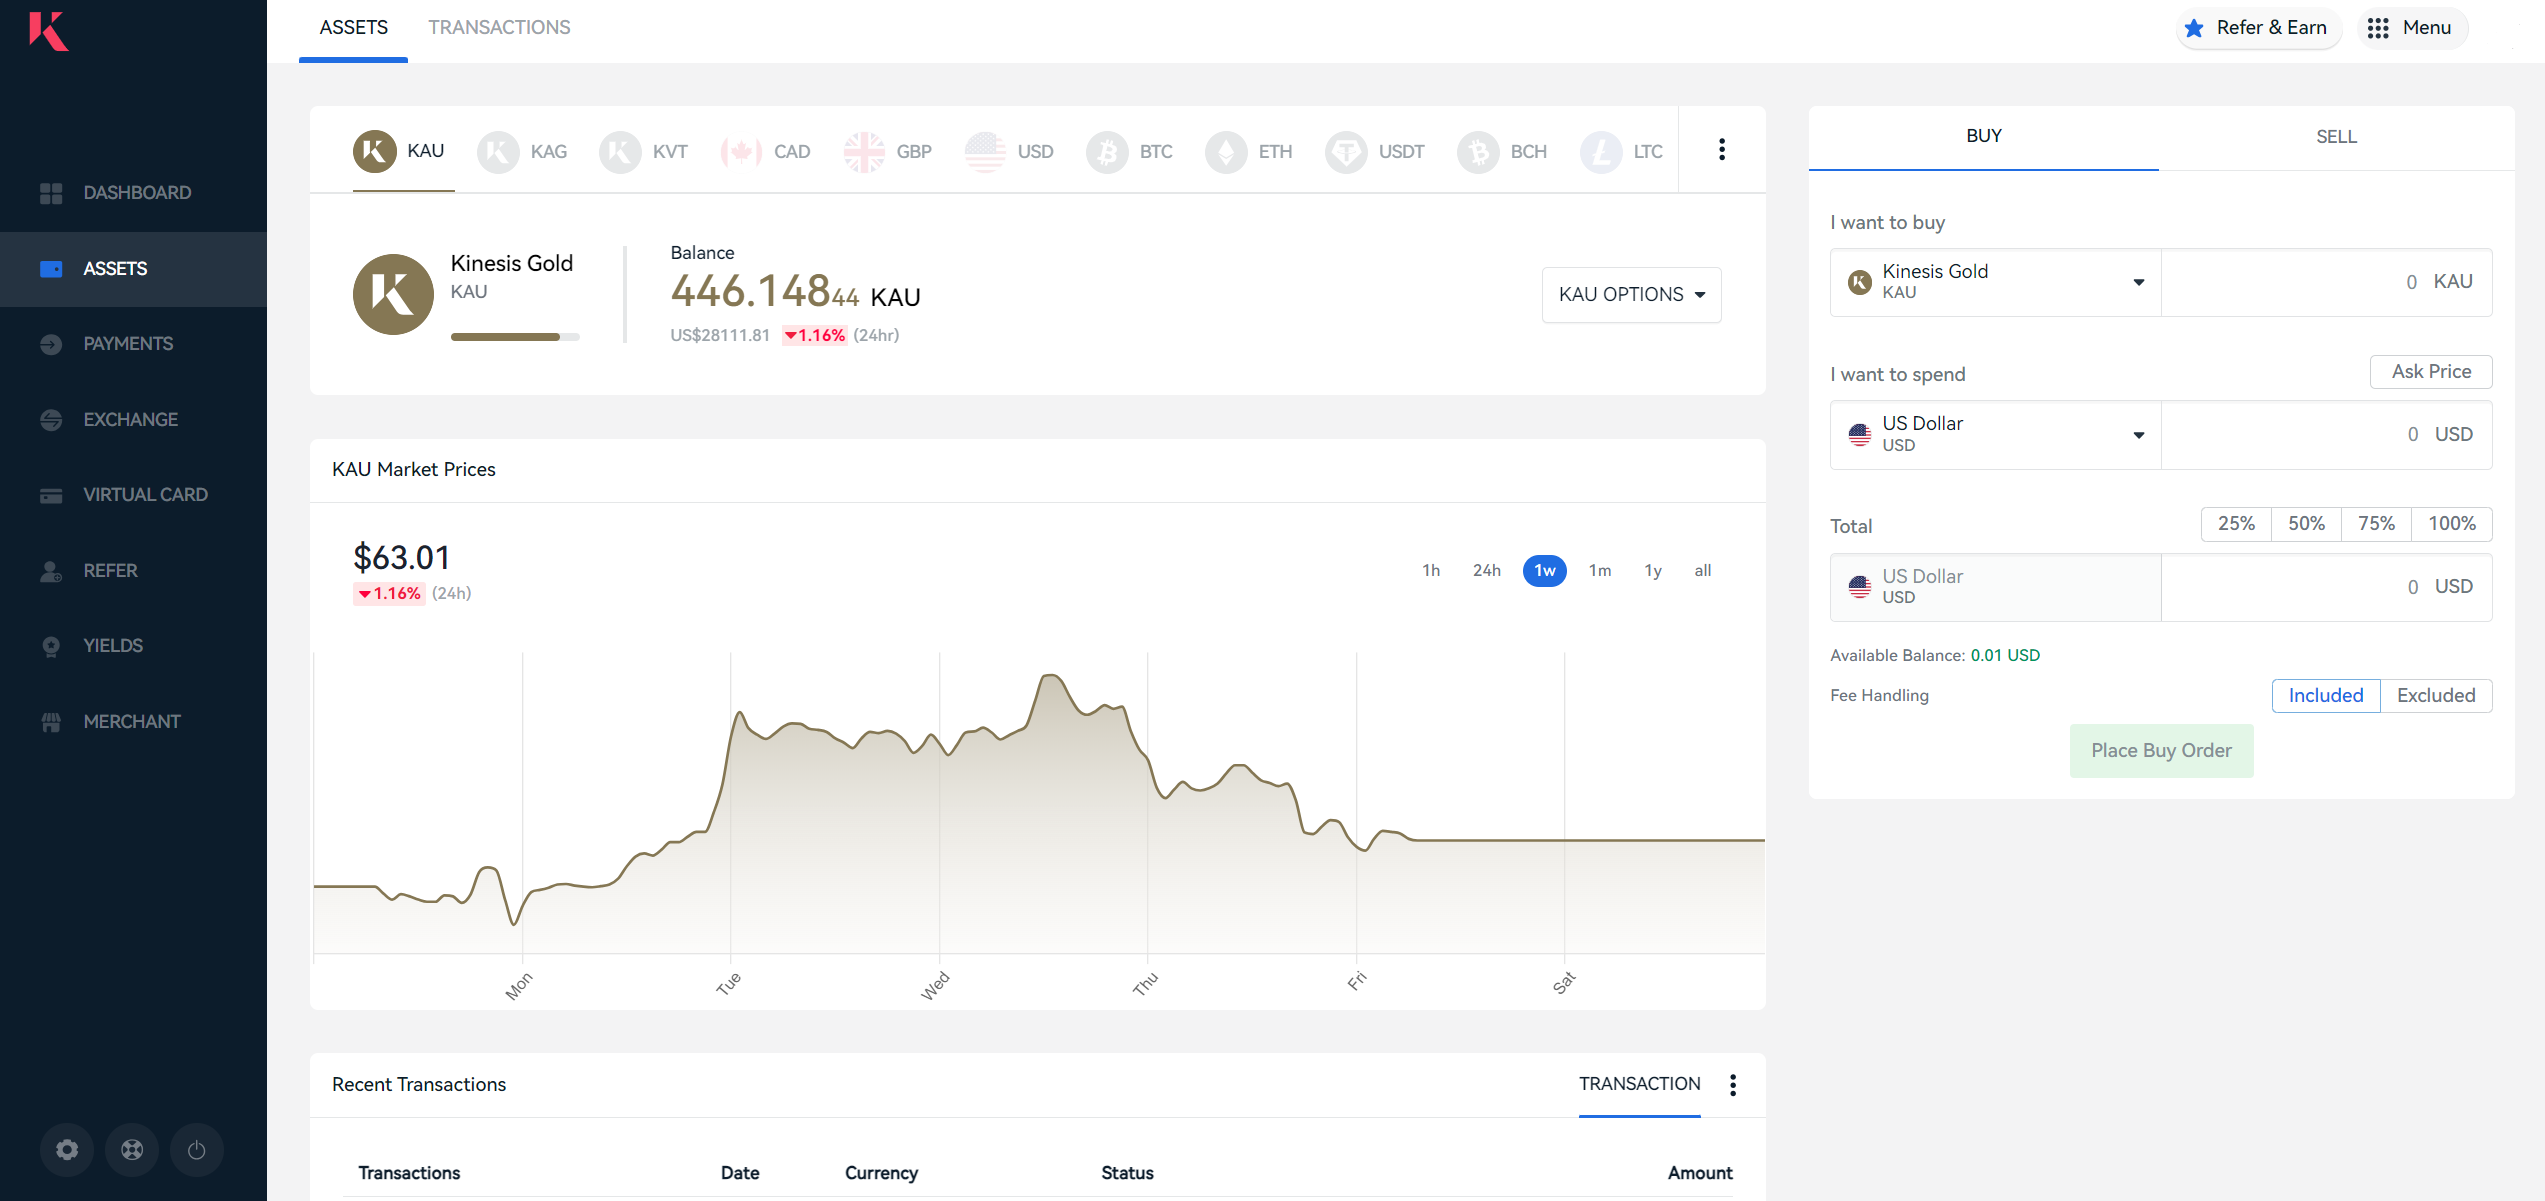
Task: Open the US Dollar spend currency dropdown
Action: pos(1996,435)
